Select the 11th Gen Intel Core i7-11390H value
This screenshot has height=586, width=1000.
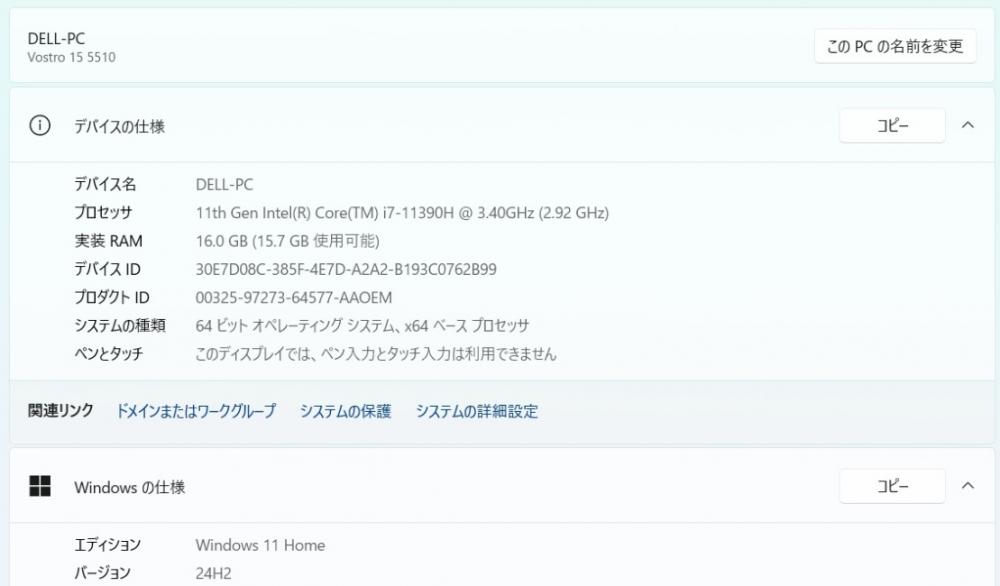click(402, 213)
